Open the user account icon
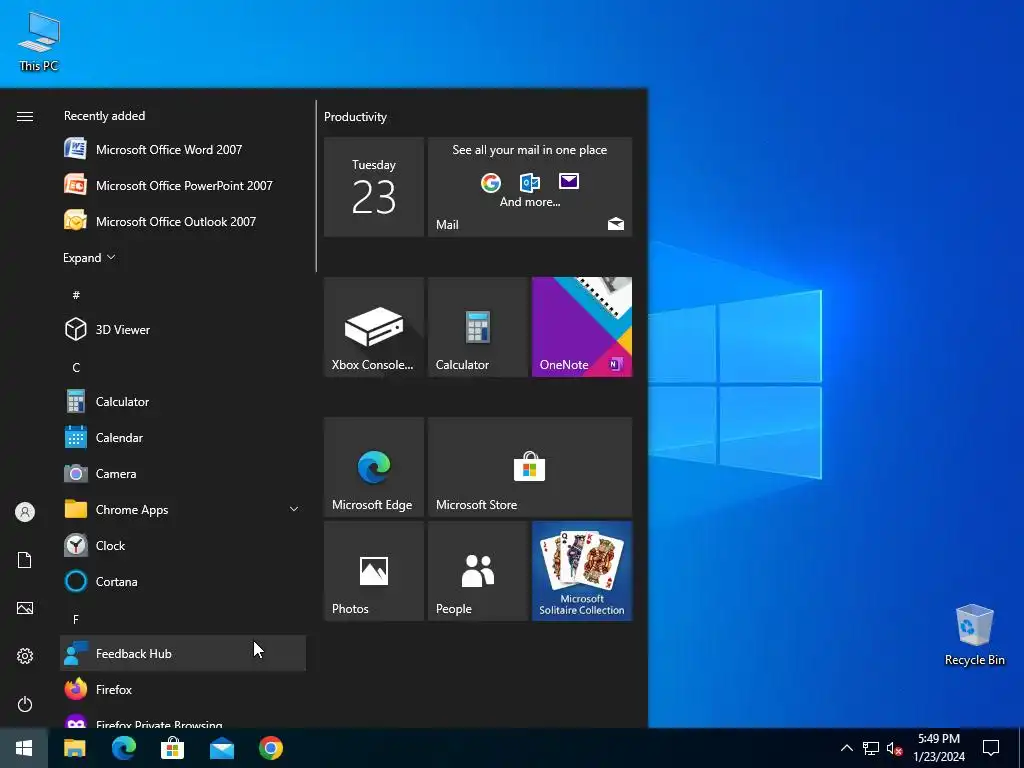 [25, 512]
